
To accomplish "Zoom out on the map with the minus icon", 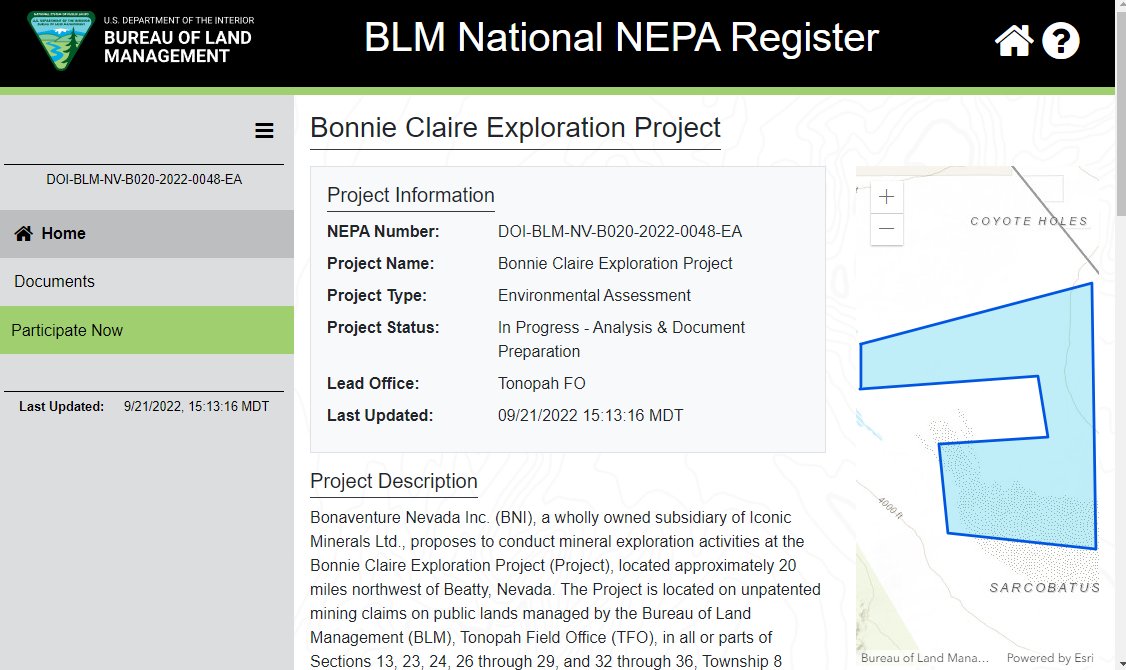I will tap(886, 230).
